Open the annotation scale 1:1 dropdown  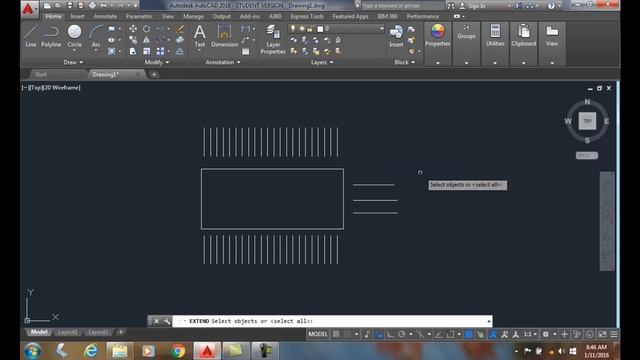[530, 334]
